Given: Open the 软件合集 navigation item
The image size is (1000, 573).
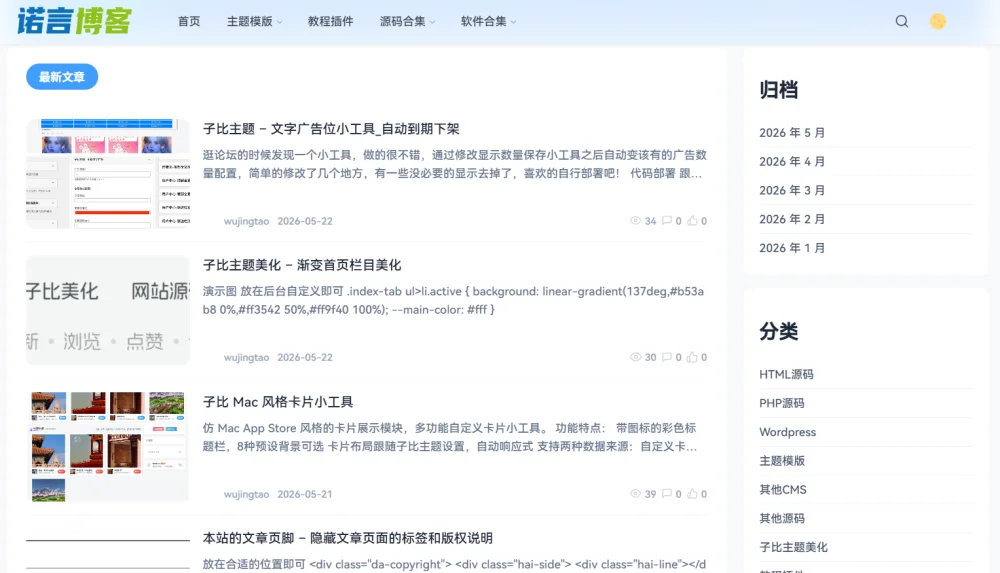Looking at the screenshot, I should 483,21.
